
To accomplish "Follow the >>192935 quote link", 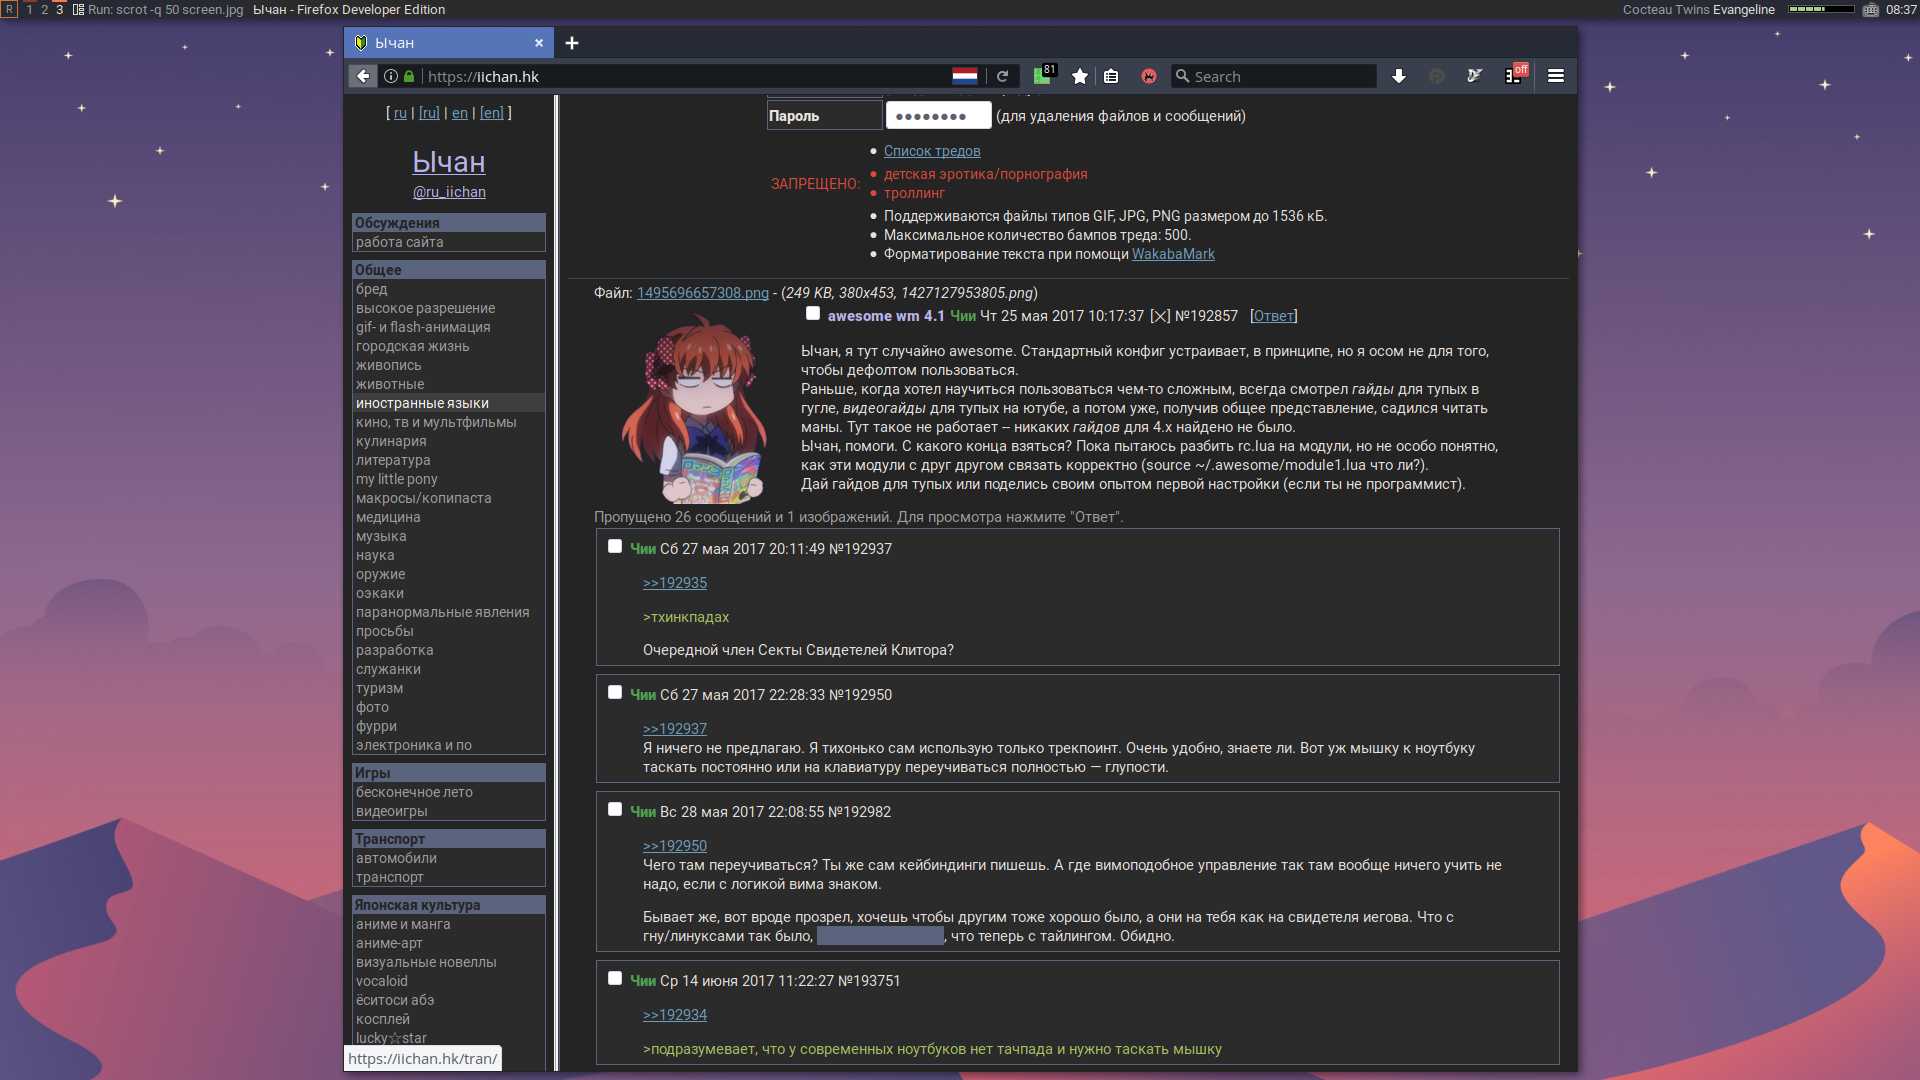I will tap(675, 583).
